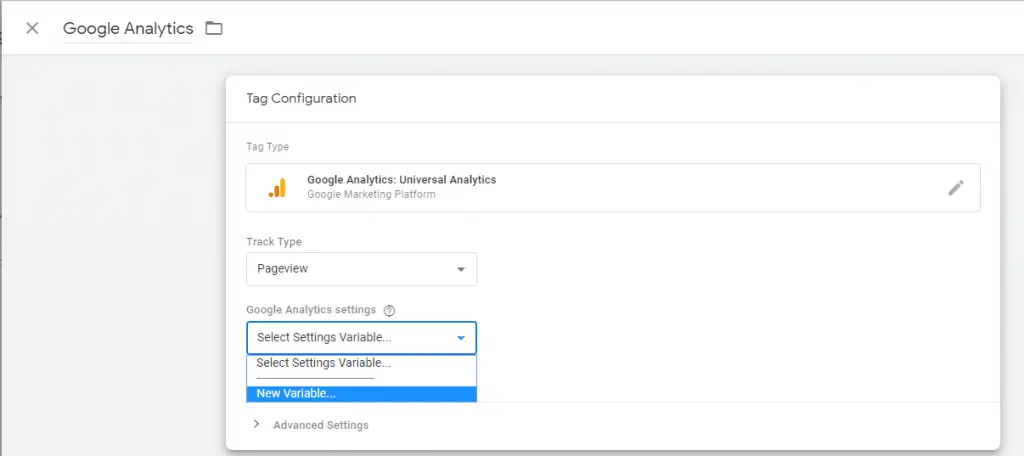Click the open Select Settings Variable combo box
1024x456 pixels.
coord(361,338)
